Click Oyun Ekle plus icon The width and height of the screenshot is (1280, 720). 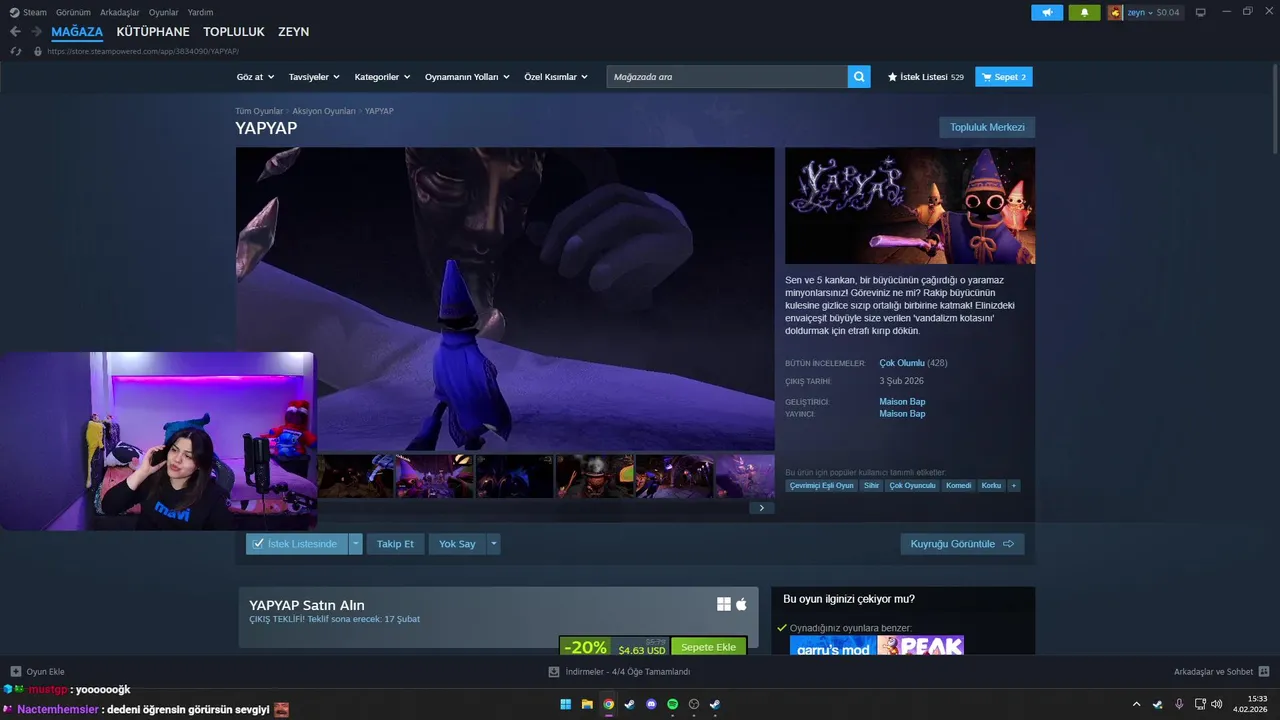[16, 672]
